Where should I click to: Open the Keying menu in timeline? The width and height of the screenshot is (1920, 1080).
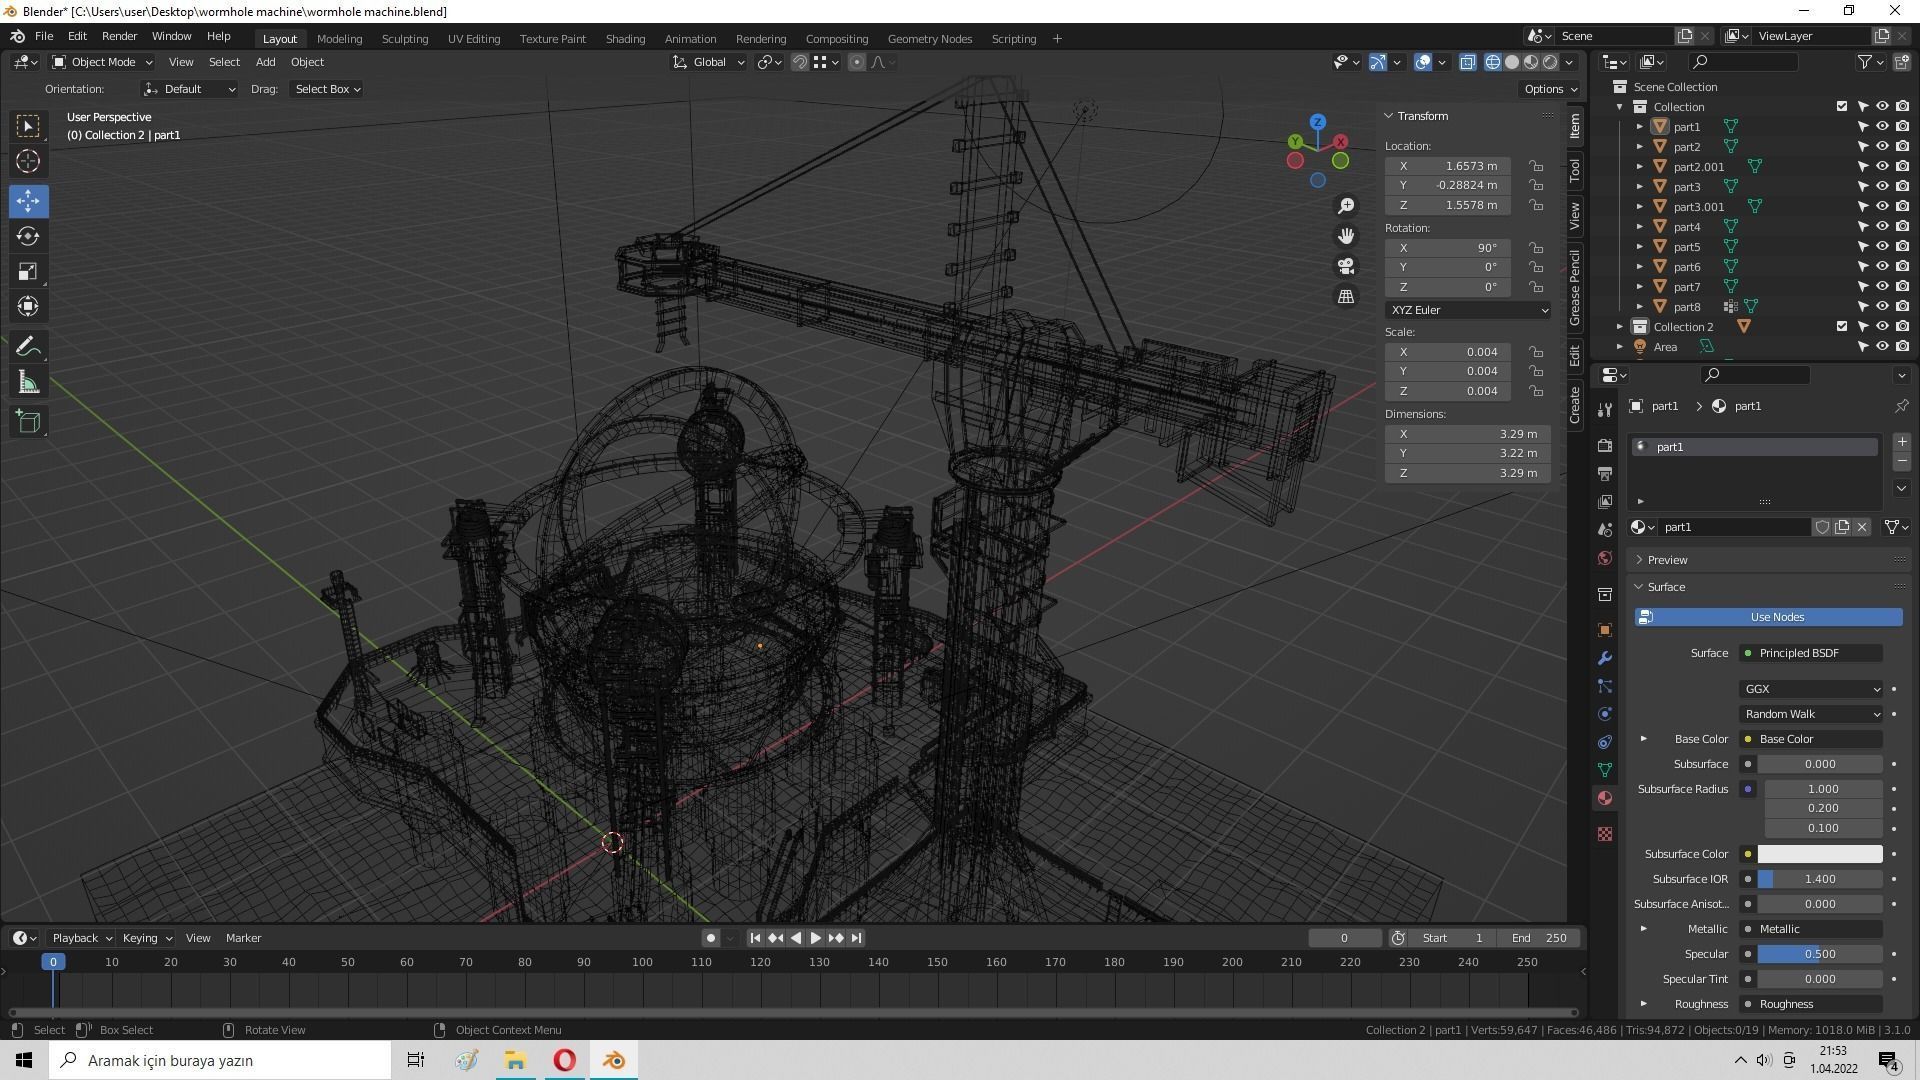147,938
